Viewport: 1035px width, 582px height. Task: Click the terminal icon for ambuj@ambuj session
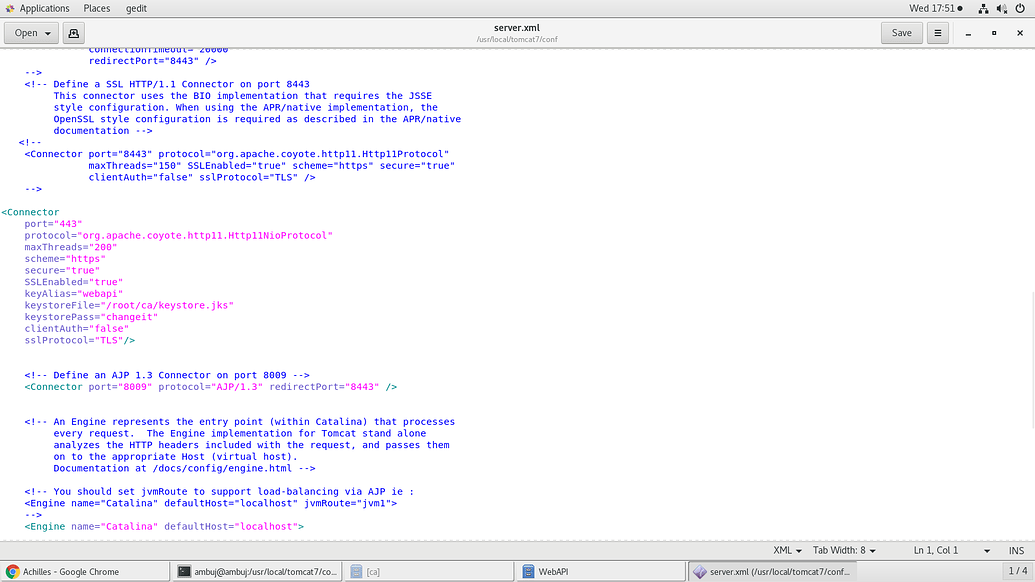click(184, 571)
